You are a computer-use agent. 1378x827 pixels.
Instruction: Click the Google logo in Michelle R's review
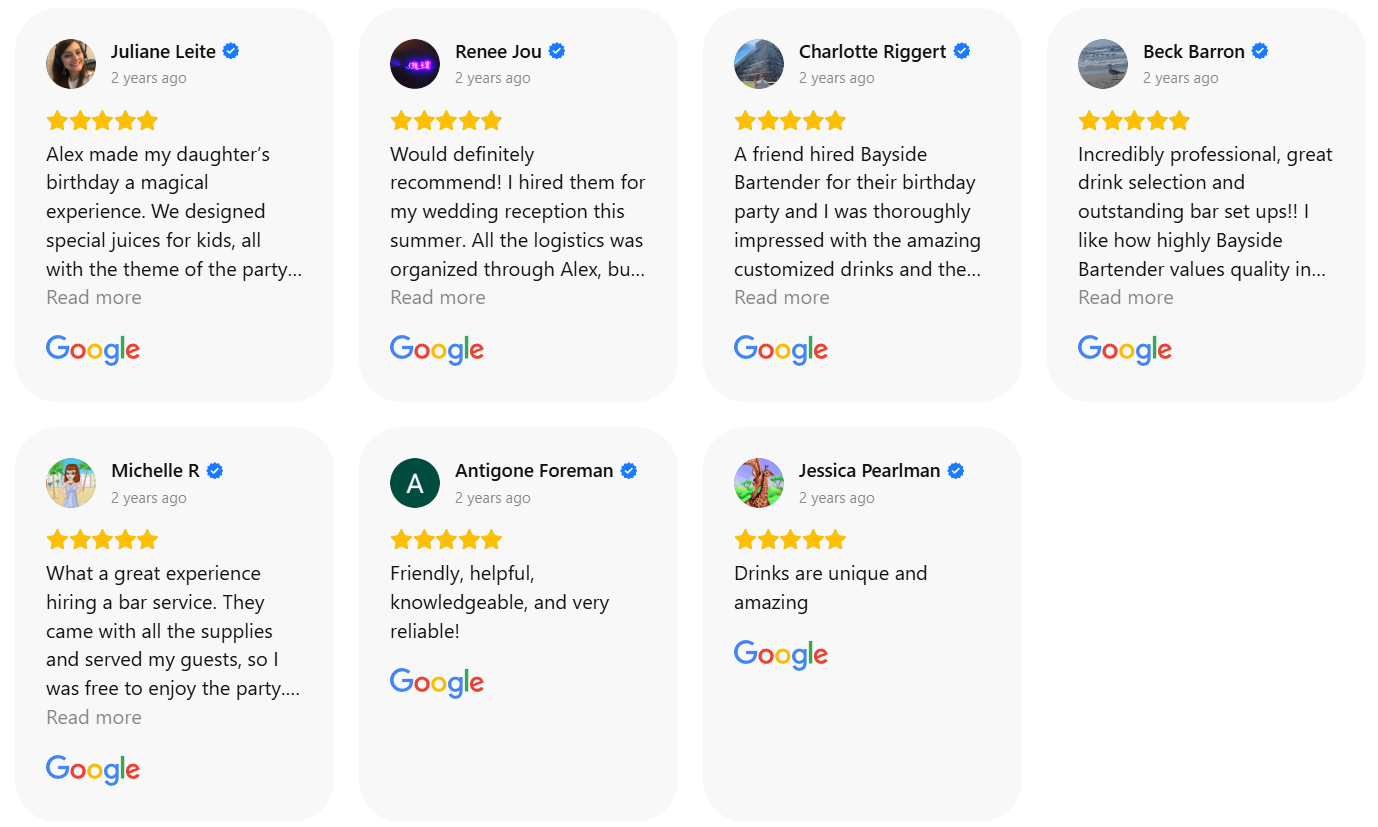tap(93, 769)
